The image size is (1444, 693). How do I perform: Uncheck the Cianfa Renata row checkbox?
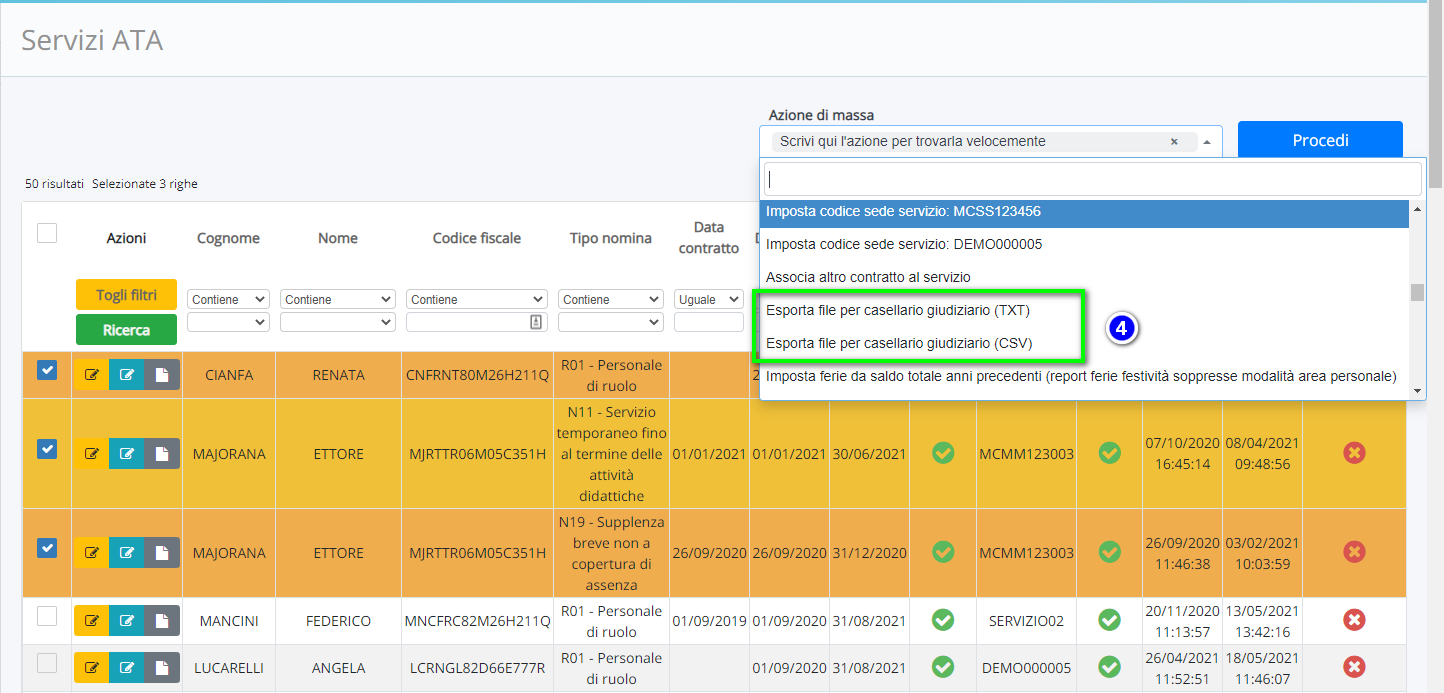point(47,370)
